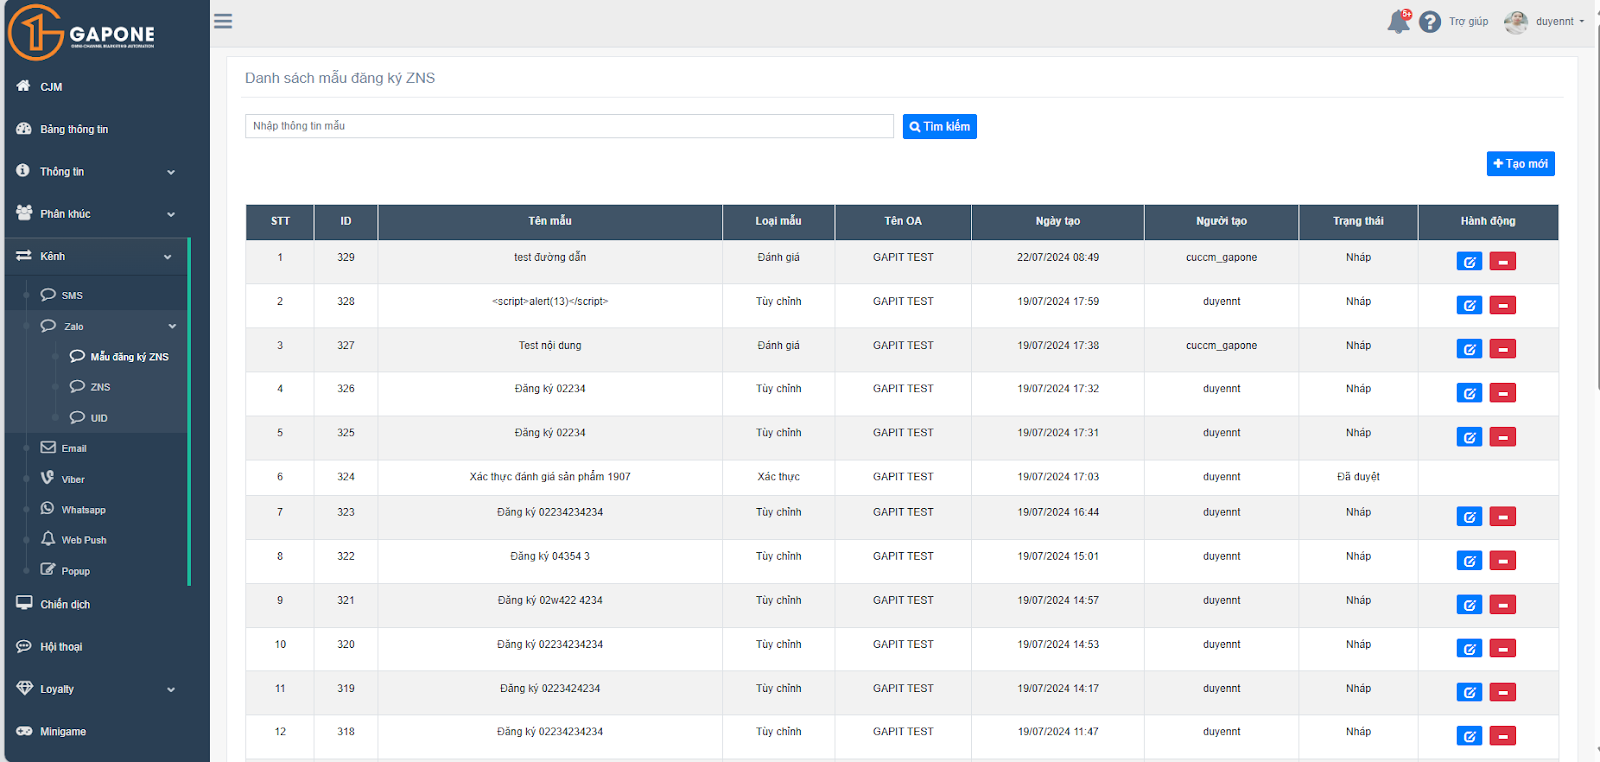The height and width of the screenshot is (762, 1600).
Task: Edit template ID 318
Action: pos(1469,736)
